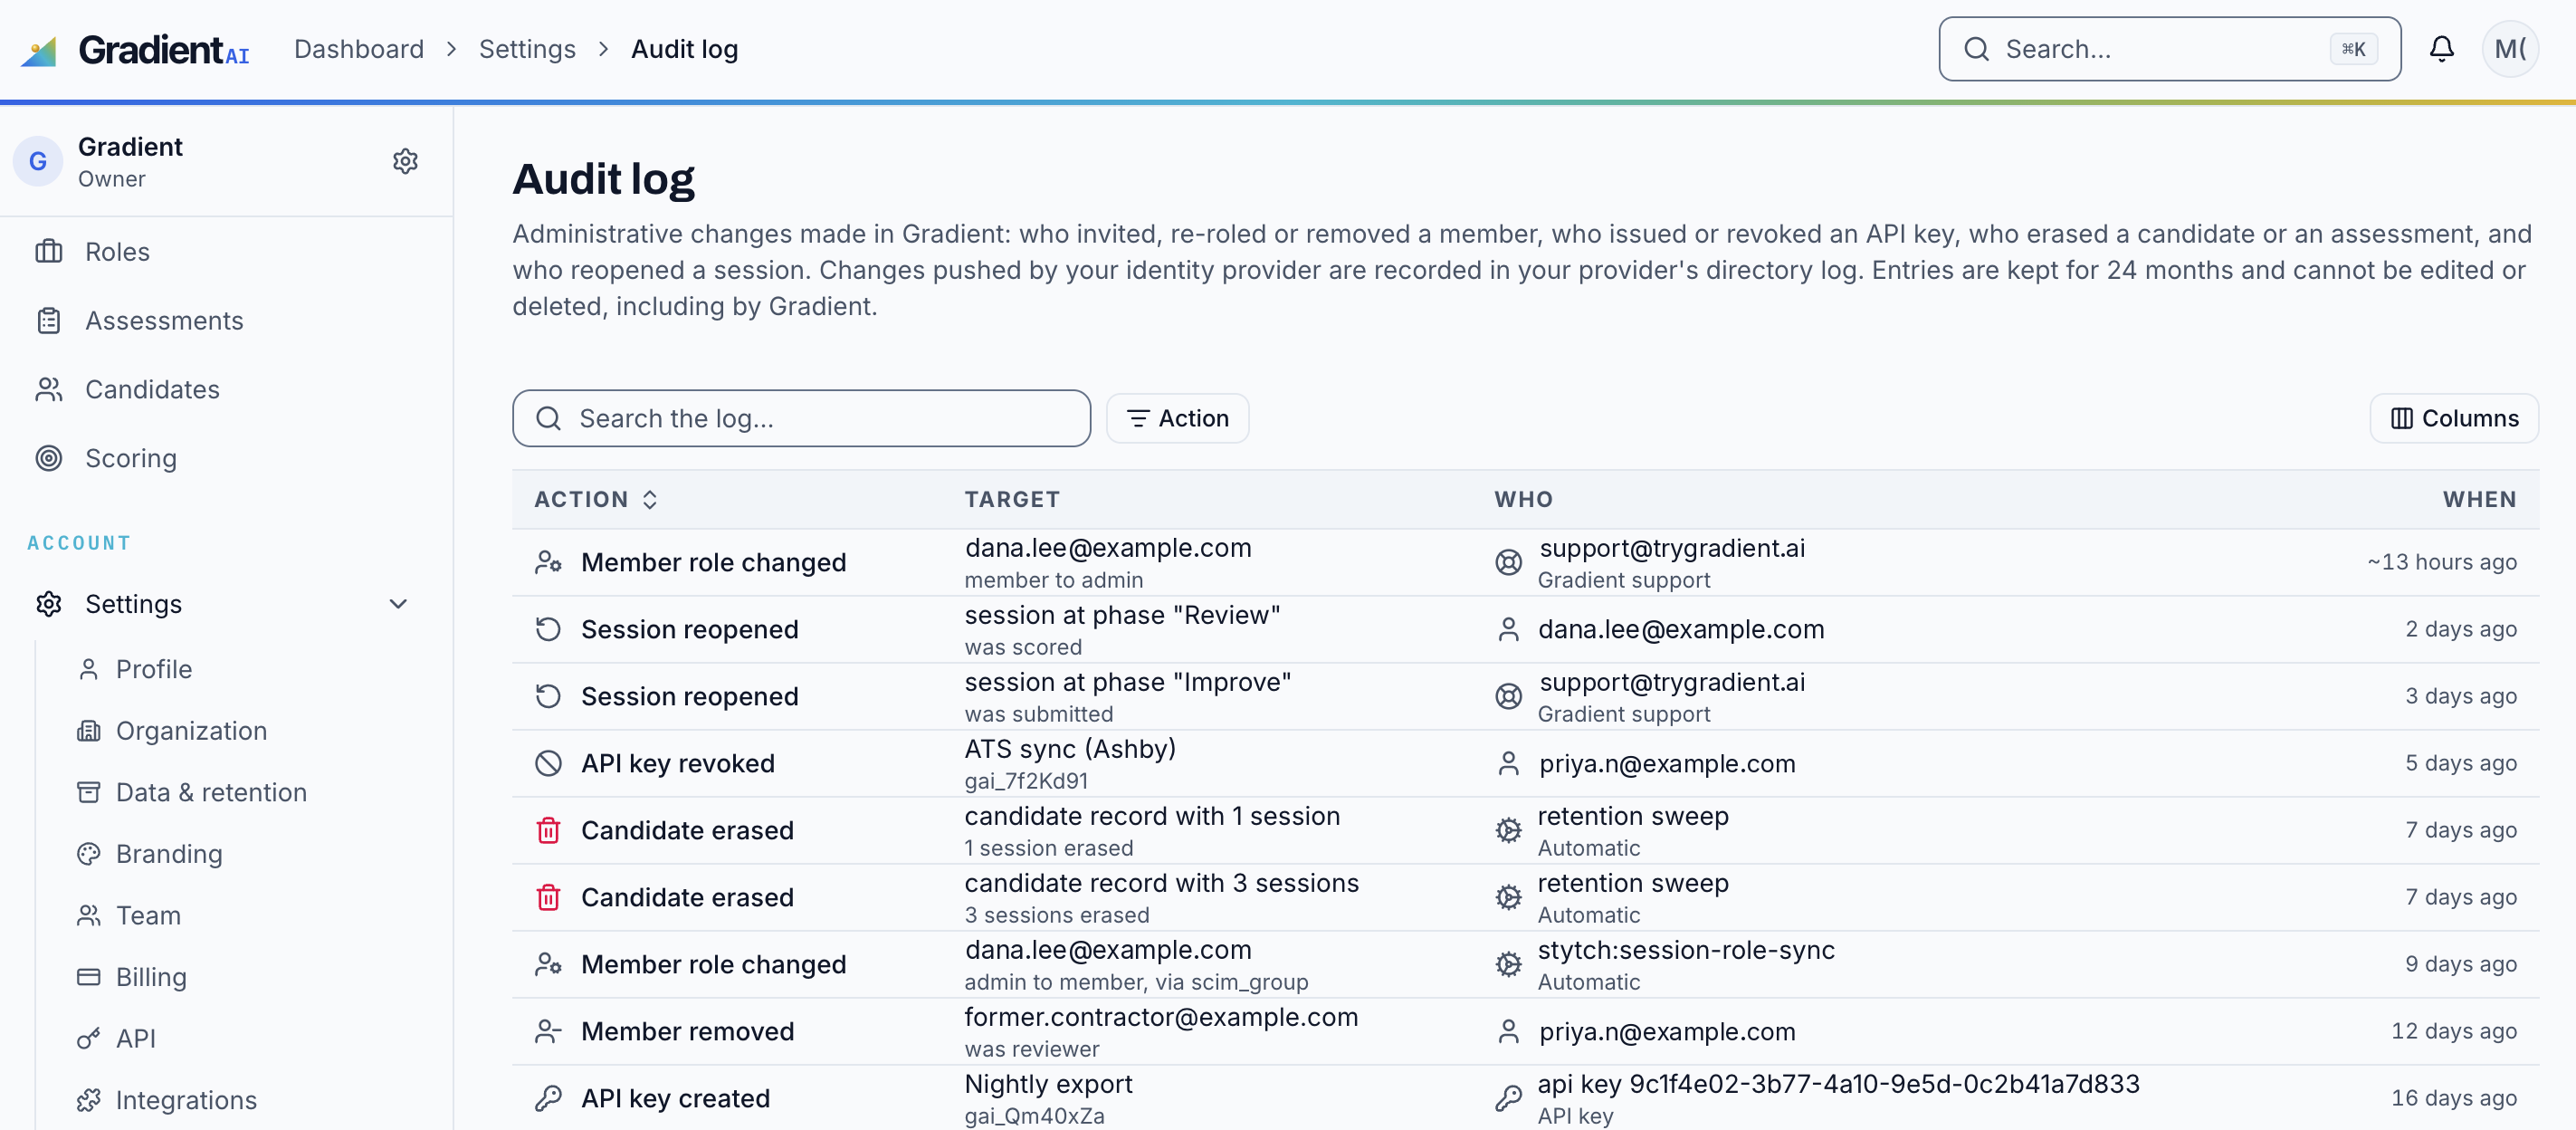
Task: Click the "gai_7f2Kd91" key id text
Action: [x=1026, y=780]
